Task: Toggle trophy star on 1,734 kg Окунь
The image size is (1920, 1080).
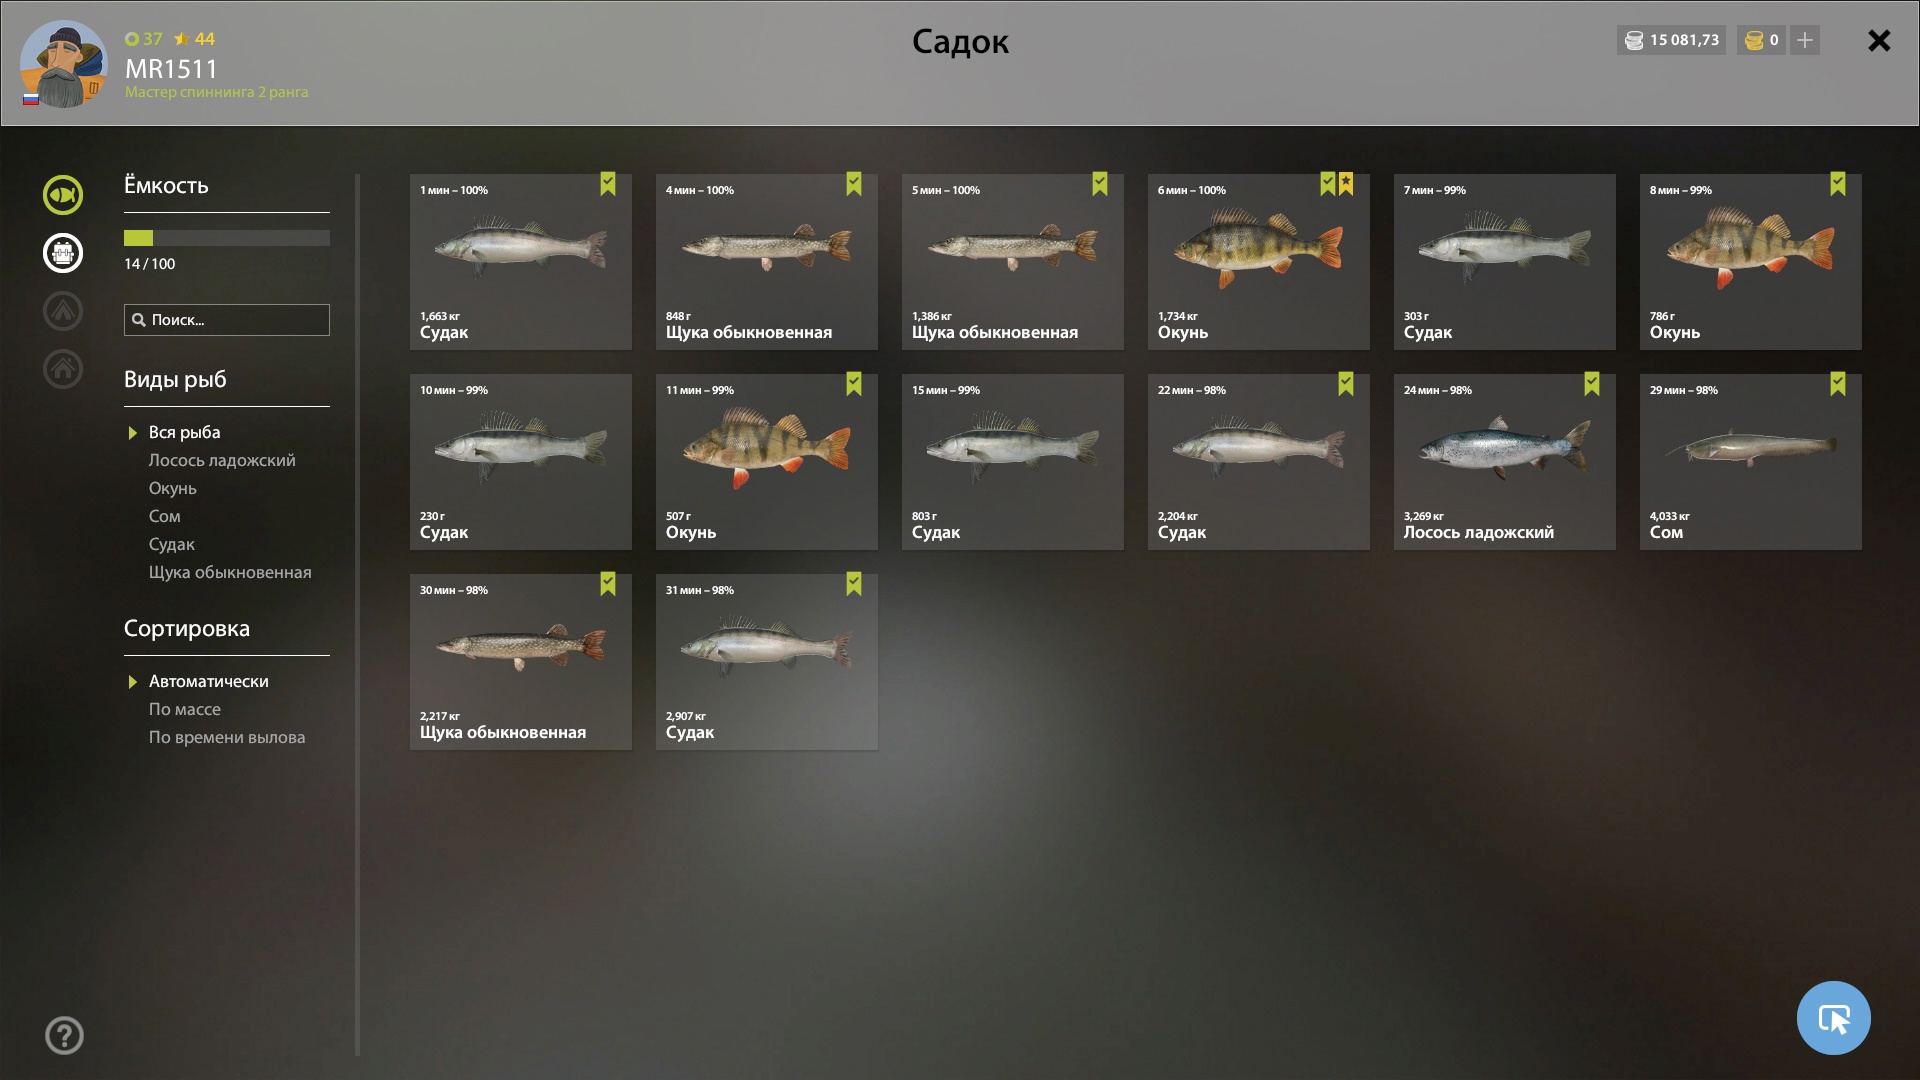Action: click(1346, 184)
